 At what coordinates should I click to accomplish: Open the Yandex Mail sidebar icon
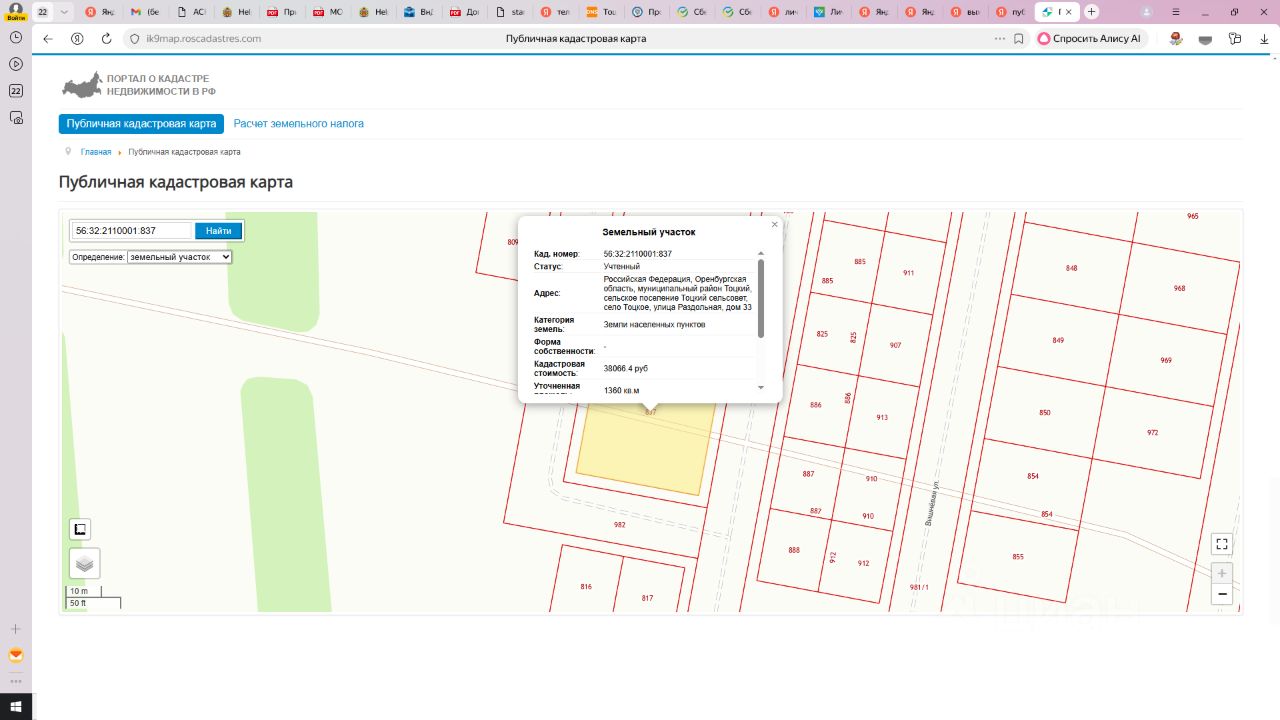[16, 656]
